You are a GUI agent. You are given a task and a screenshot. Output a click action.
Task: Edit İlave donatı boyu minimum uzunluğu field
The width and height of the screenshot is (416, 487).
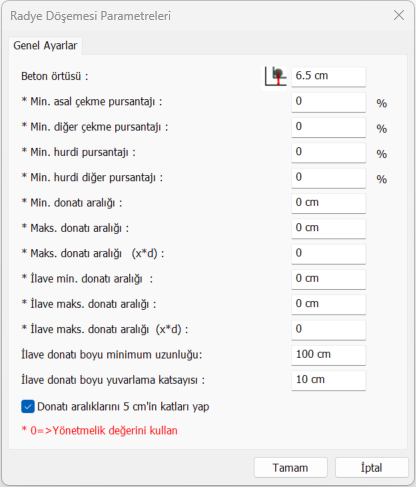(x=329, y=355)
